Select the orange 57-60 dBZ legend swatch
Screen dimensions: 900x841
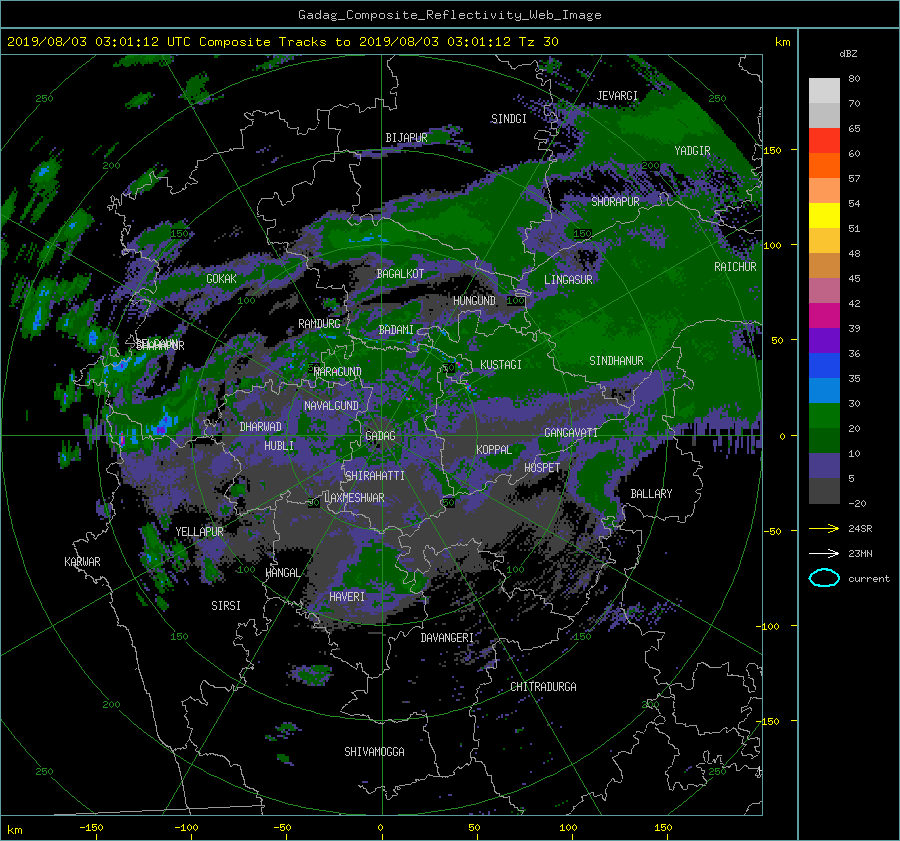click(824, 166)
